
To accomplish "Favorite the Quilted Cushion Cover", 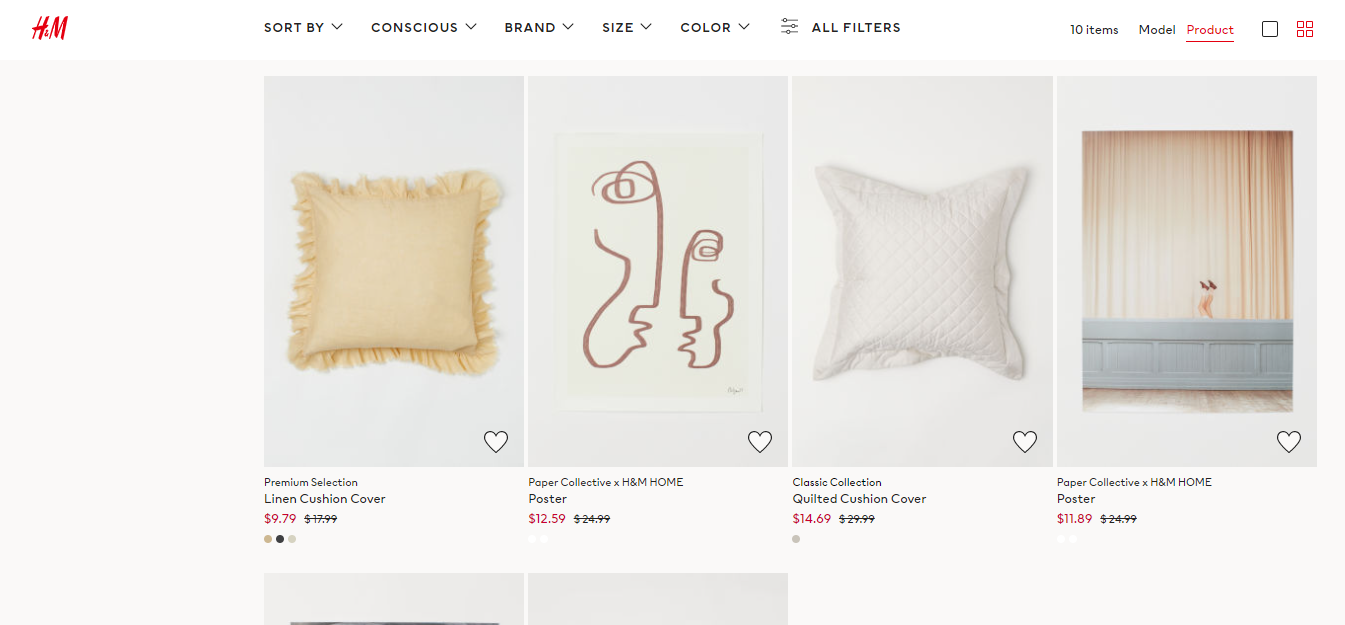I will click(1025, 441).
